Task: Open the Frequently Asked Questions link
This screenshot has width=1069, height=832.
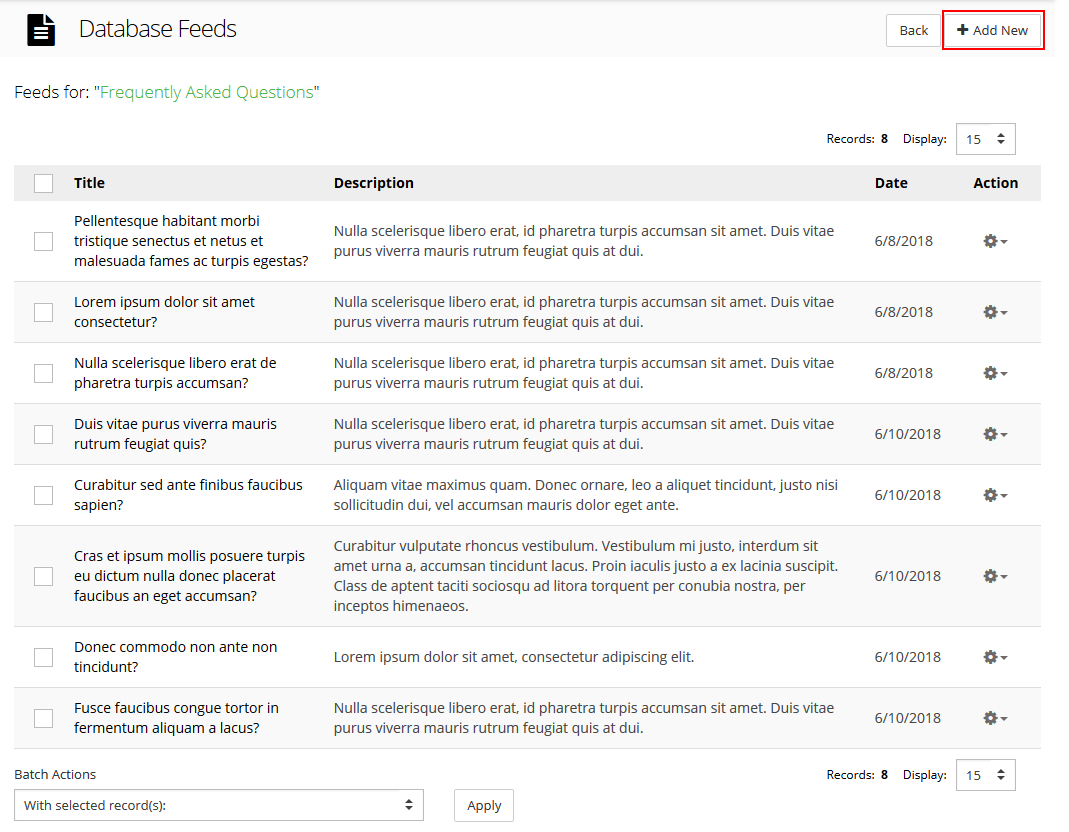Action: pos(207,92)
